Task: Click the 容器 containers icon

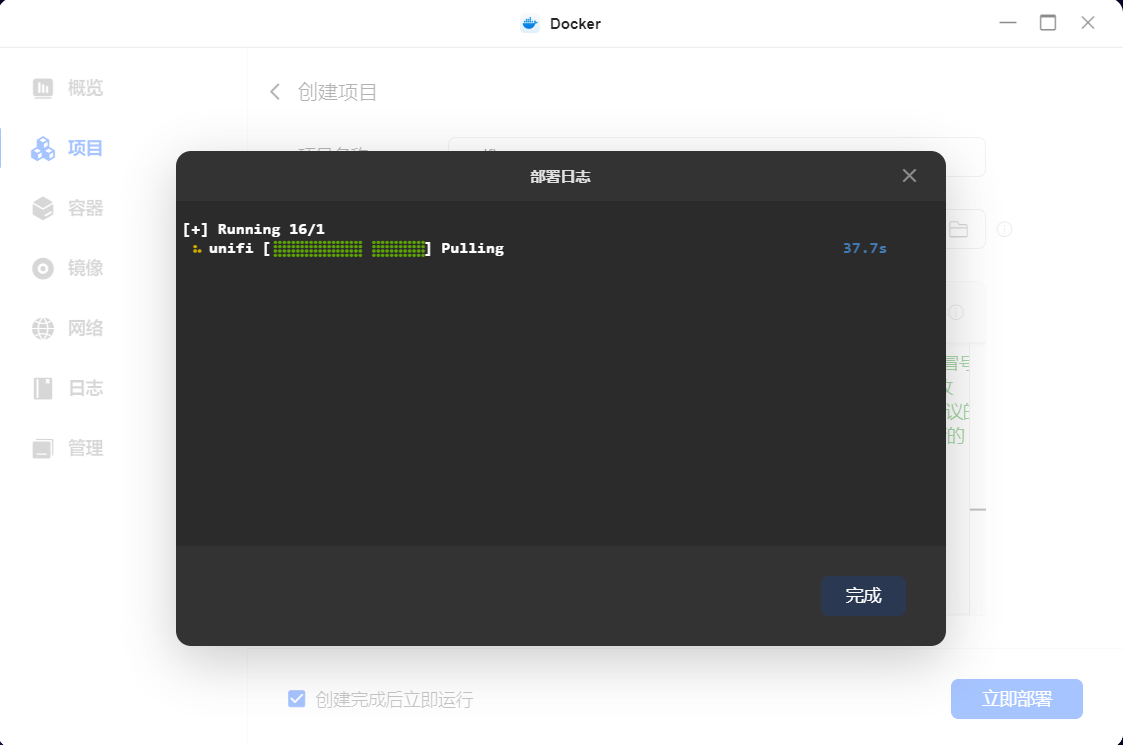Action: (x=43, y=208)
